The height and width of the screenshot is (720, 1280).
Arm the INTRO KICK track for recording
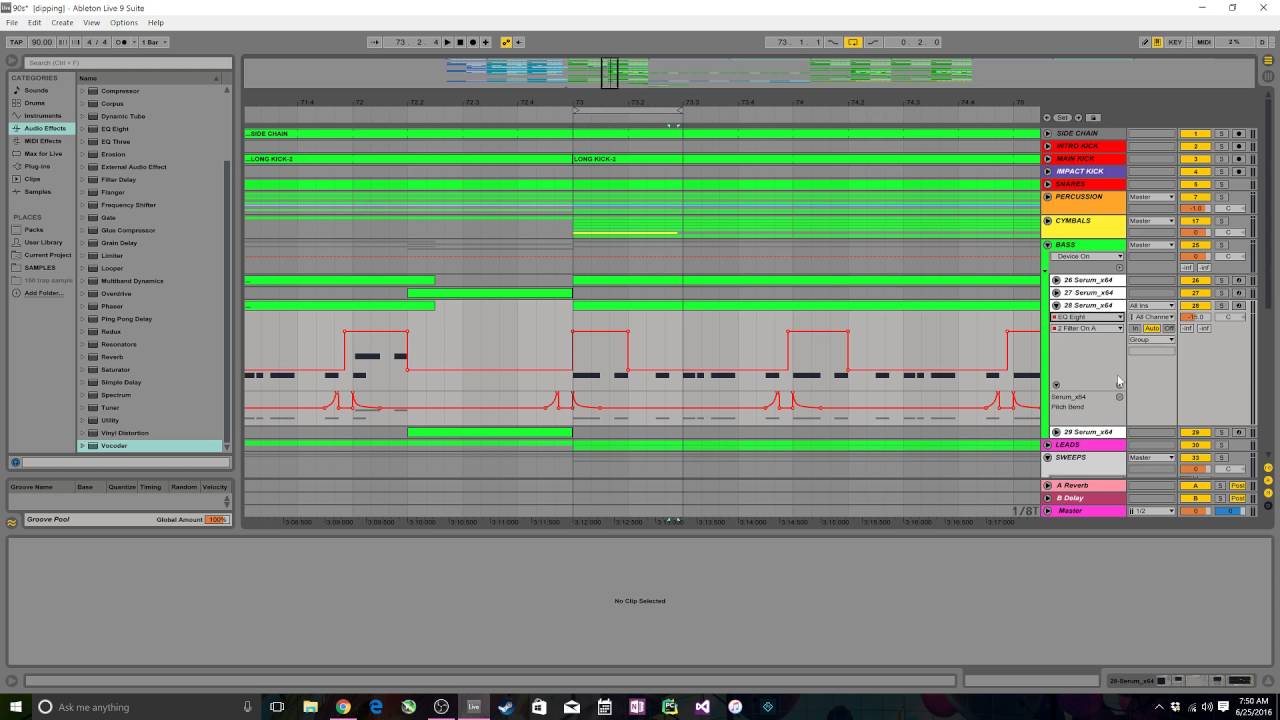click(x=1239, y=146)
